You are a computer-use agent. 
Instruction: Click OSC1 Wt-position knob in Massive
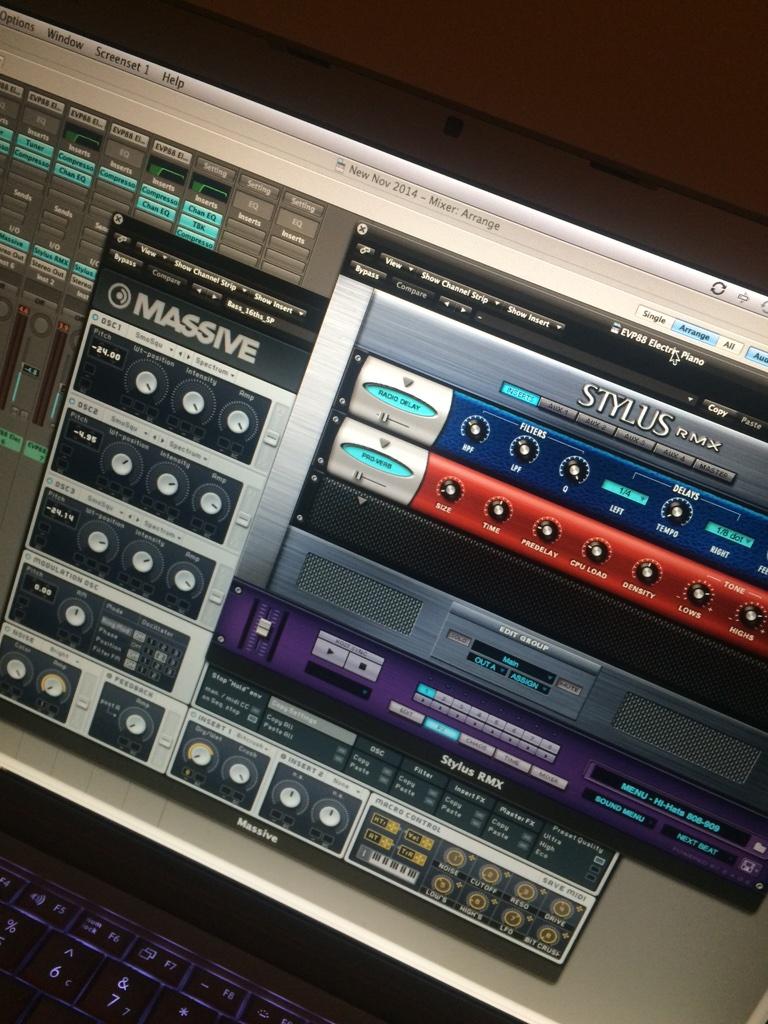(146, 381)
